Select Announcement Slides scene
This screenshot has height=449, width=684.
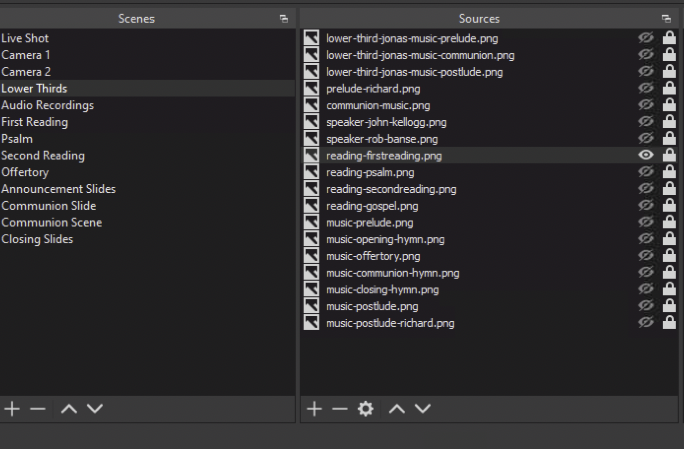[x=147, y=189]
